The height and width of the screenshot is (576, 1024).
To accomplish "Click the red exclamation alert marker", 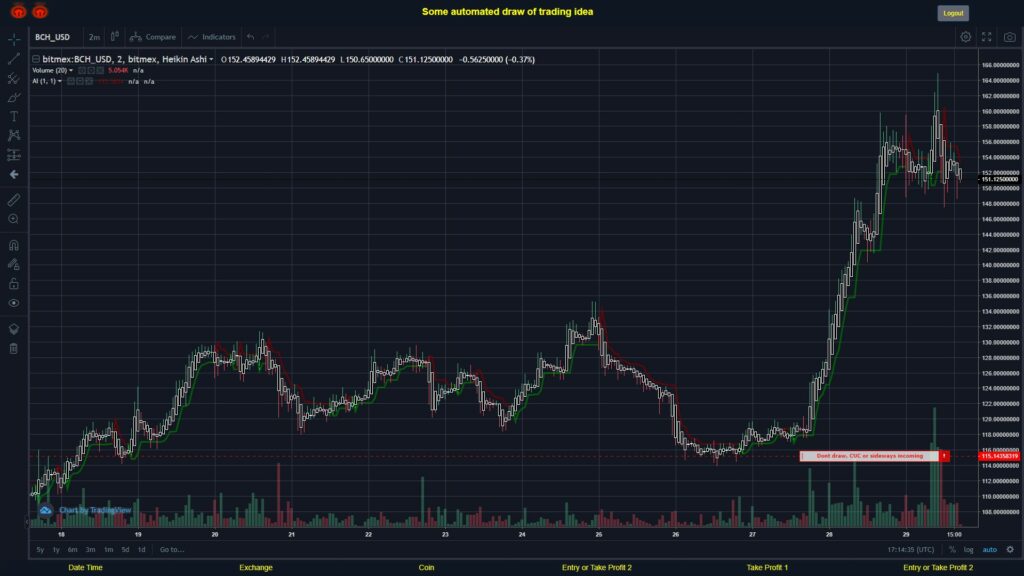I will 944,456.
